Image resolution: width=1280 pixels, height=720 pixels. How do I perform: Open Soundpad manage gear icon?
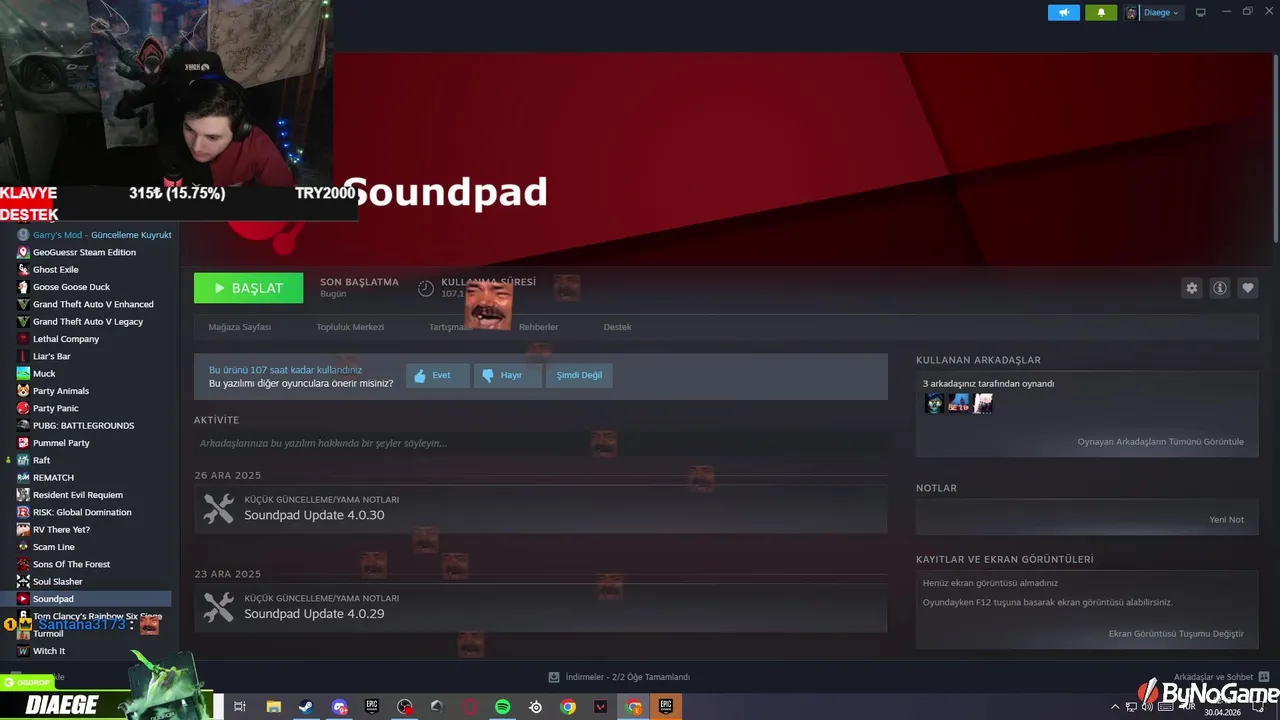pos(1192,288)
